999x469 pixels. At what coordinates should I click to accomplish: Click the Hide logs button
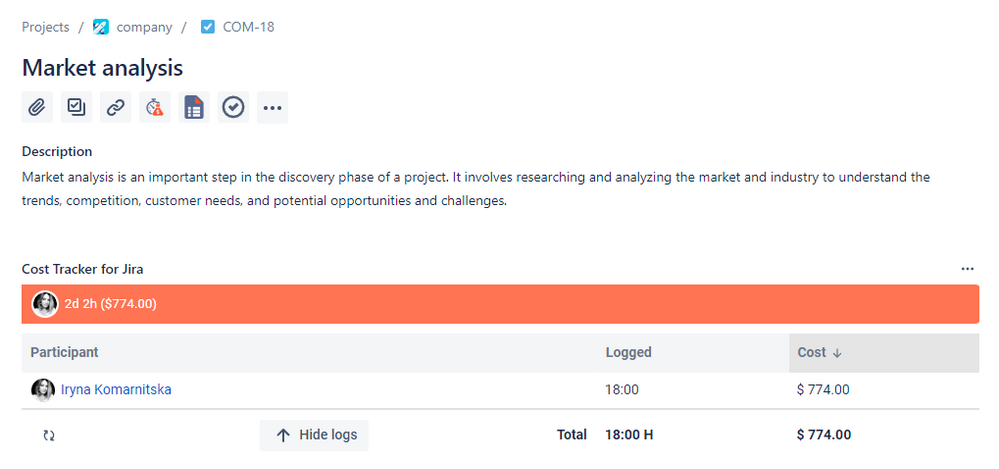[x=314, y=435]
